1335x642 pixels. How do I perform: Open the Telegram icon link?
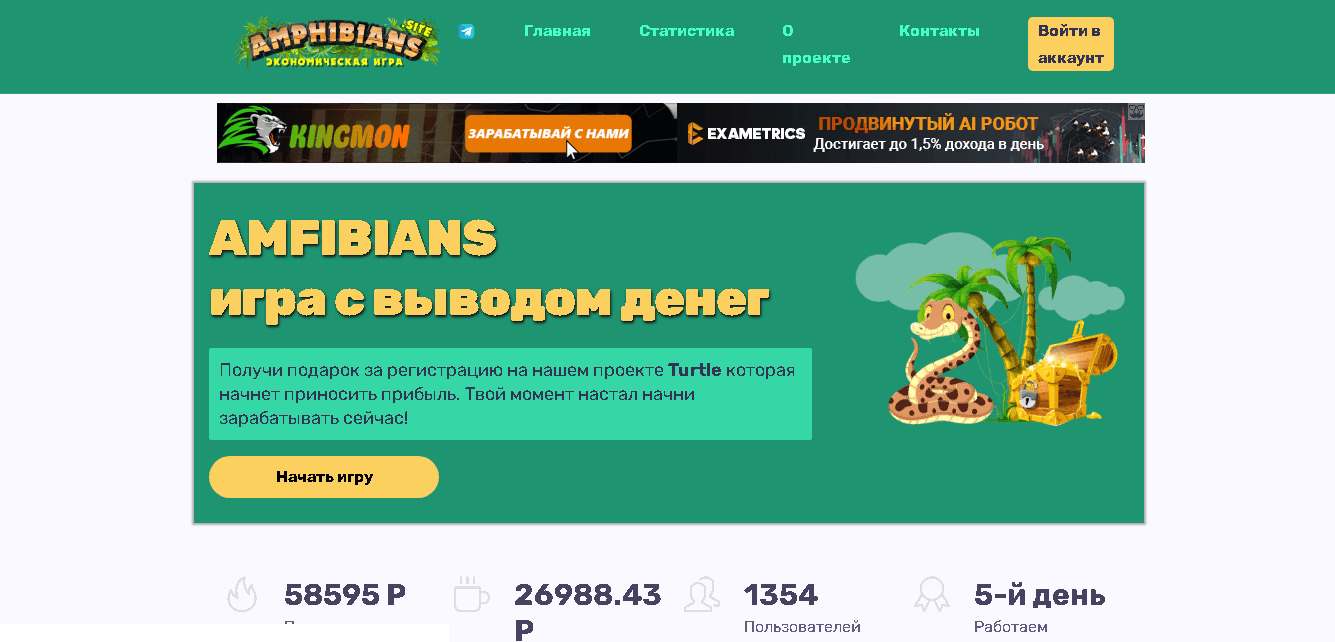[x=466, y=31]
